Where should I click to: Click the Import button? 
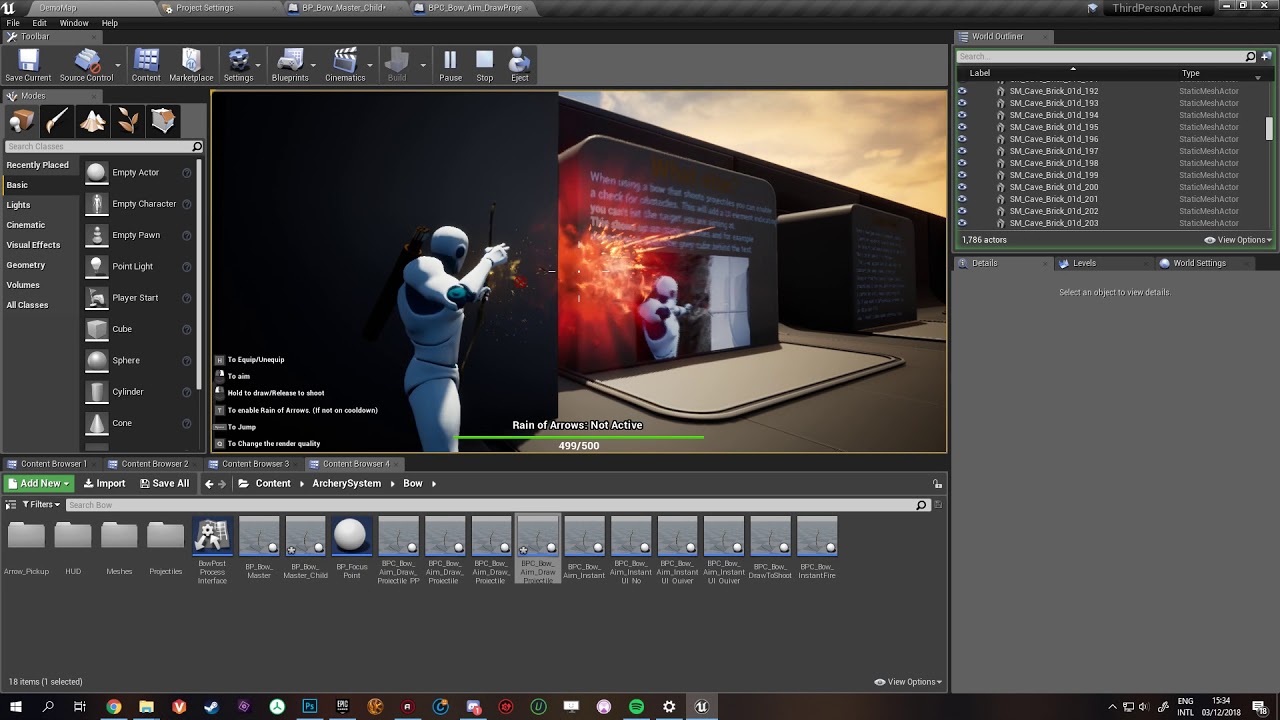pyautogui.click(x=104, y=483)
